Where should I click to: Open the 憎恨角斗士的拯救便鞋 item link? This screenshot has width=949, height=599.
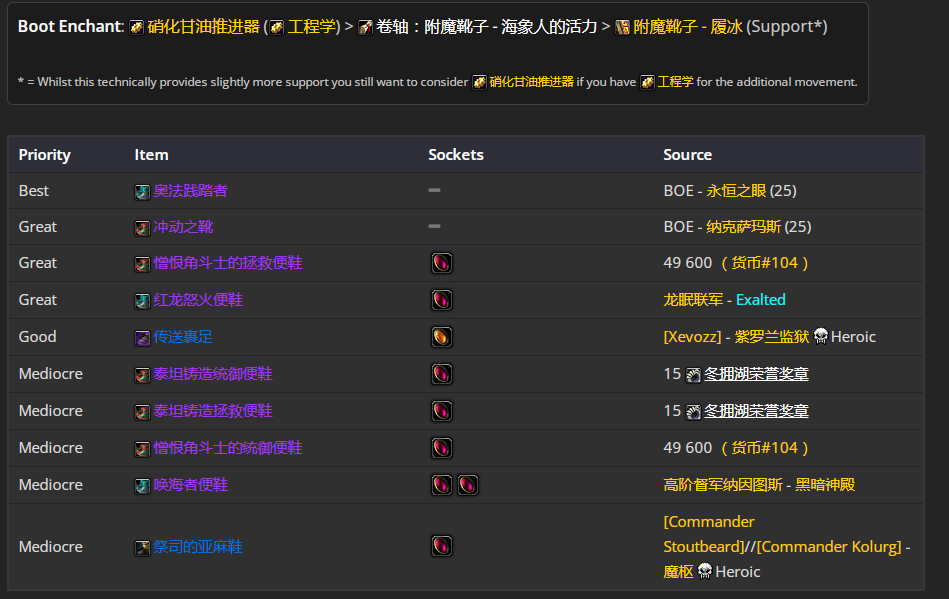click(228, 263)
